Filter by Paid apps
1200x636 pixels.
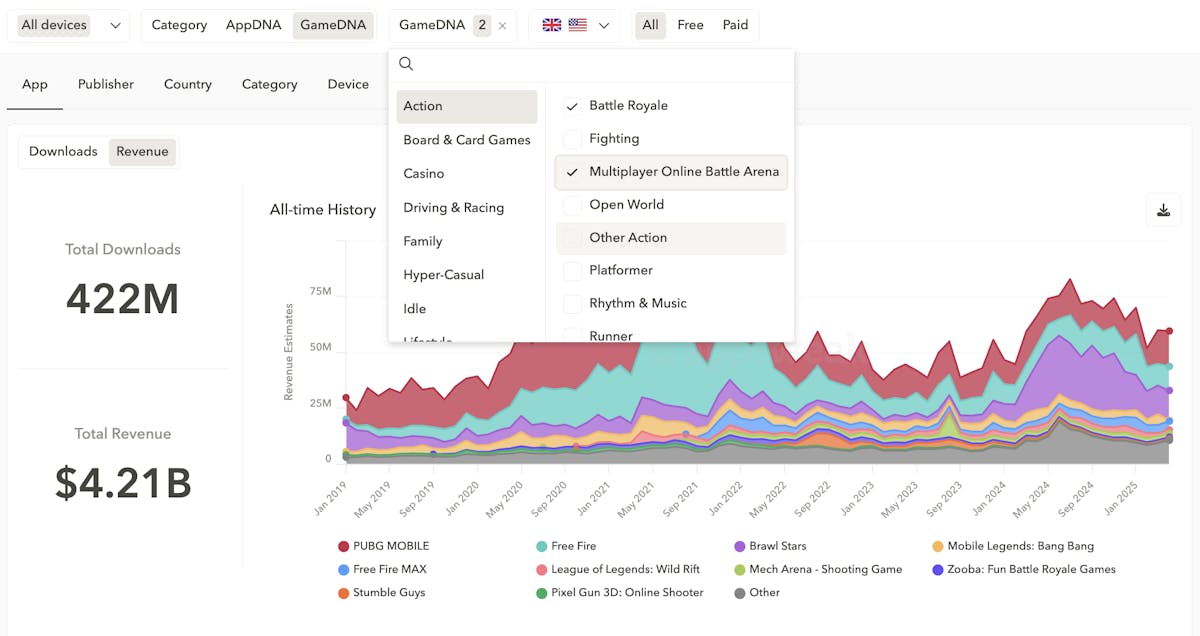pyautogui.click(x=735, y=26)
